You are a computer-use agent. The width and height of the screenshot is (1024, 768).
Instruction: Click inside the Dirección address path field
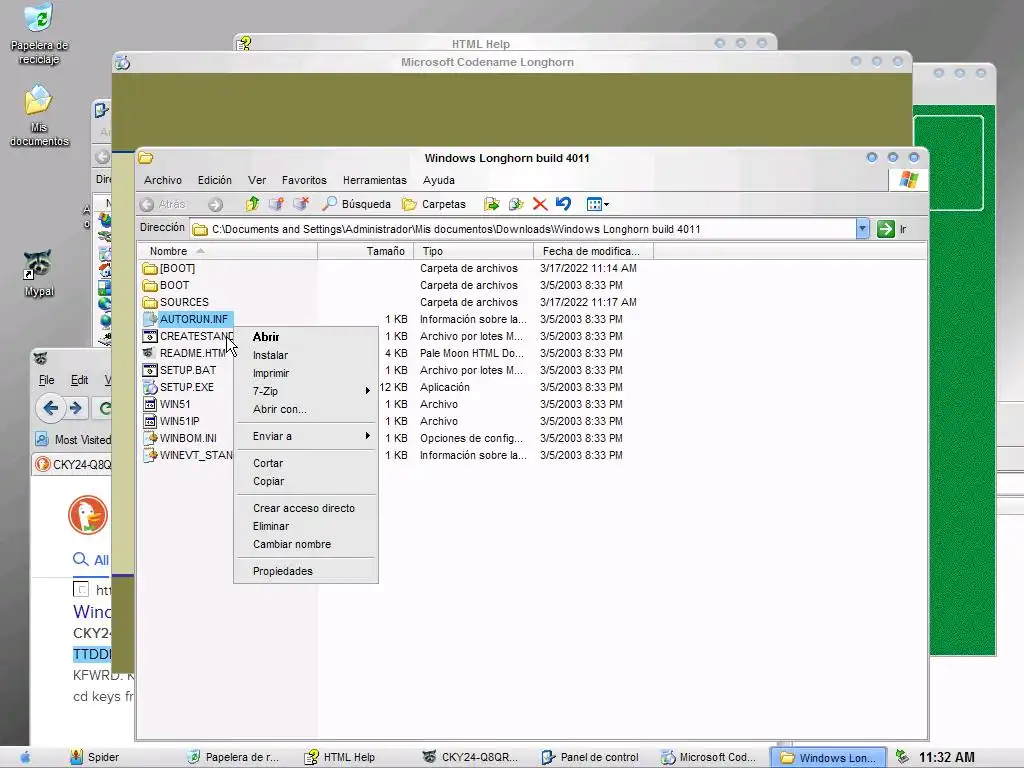[x=522, y=229]
